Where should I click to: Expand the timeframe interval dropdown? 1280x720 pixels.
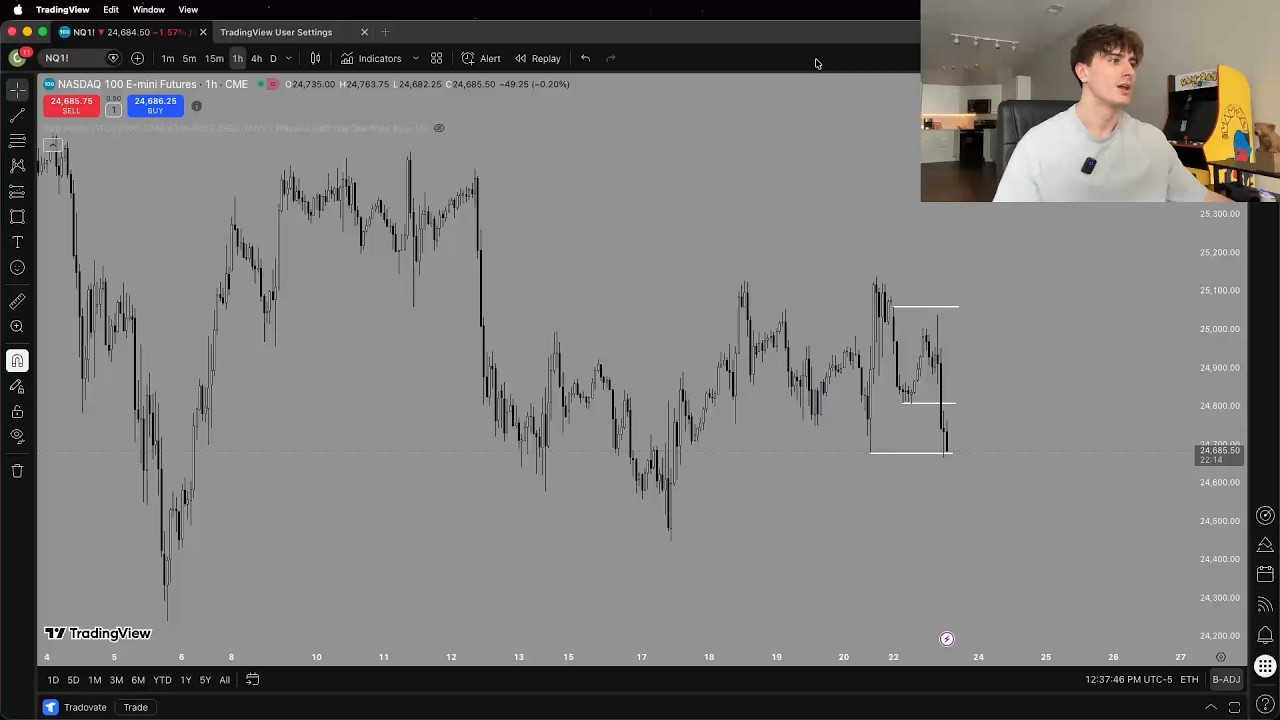pyautogui.click(x=288, y=58)
